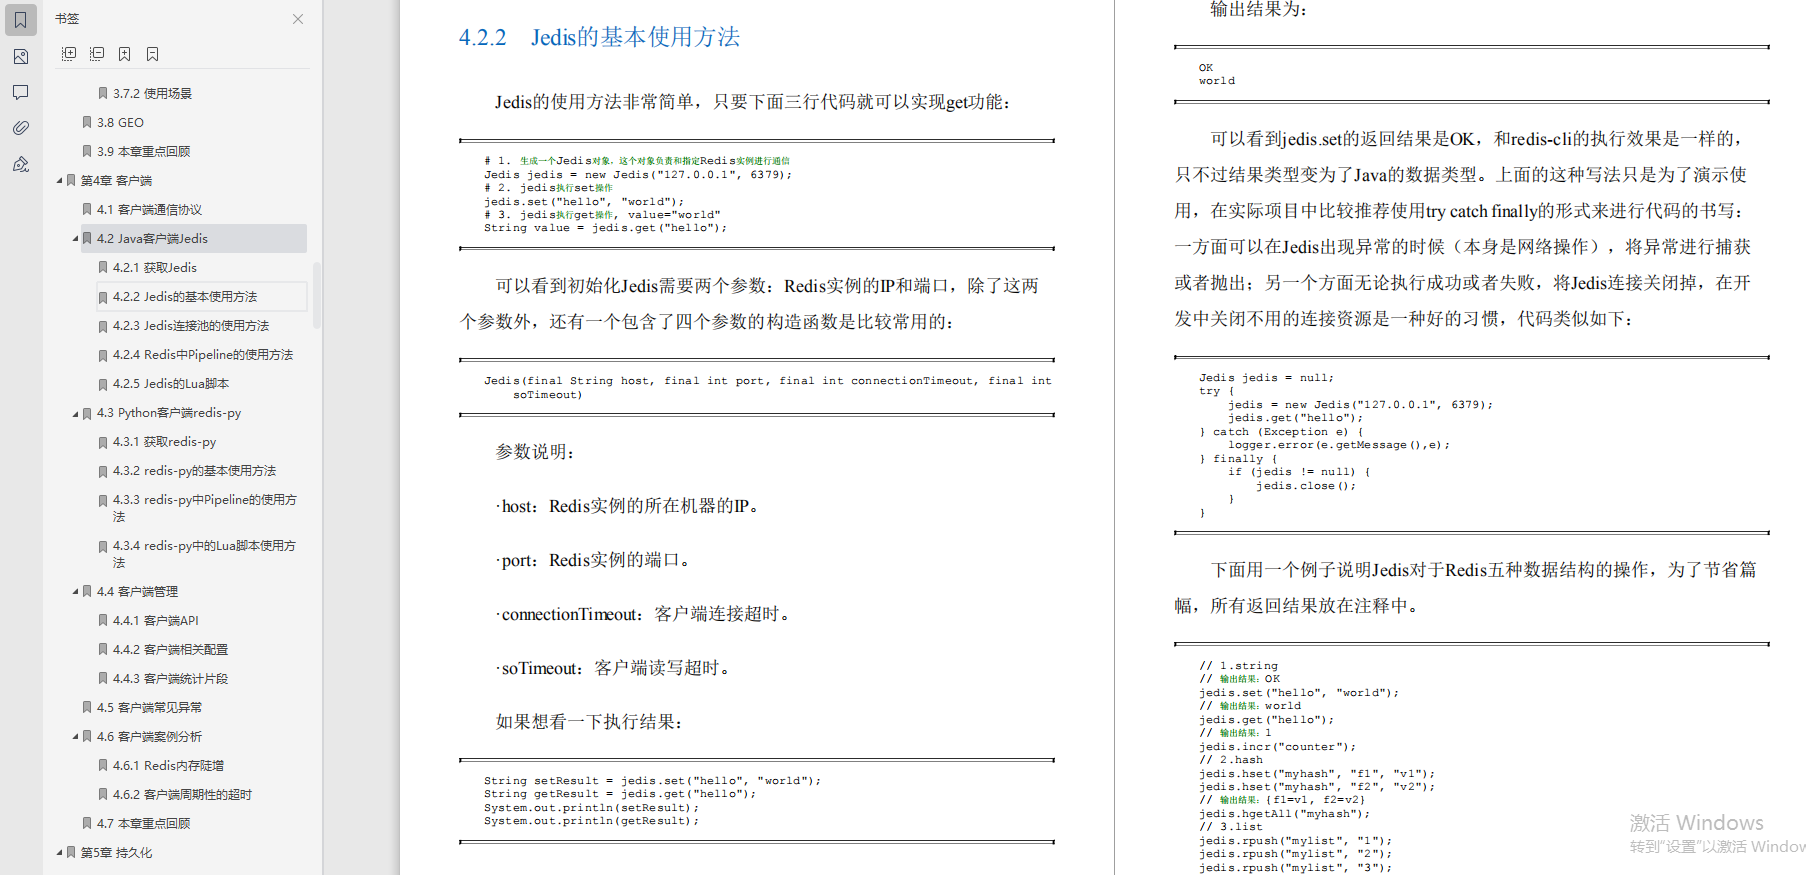Click the 输出结果为 text on the right page

point(1258,9)
